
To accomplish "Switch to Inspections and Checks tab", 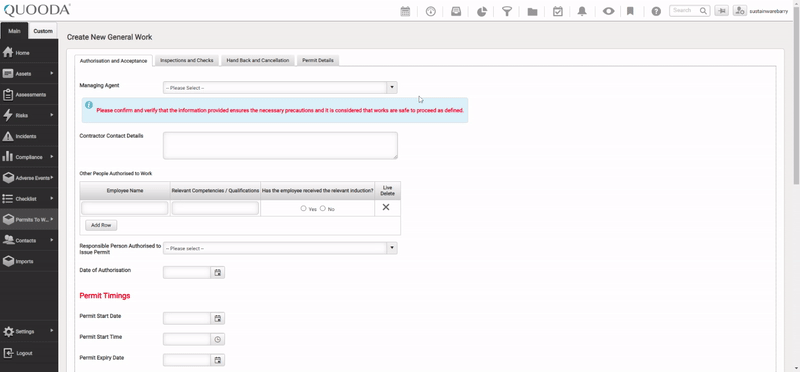I will [x=187, y=60].
